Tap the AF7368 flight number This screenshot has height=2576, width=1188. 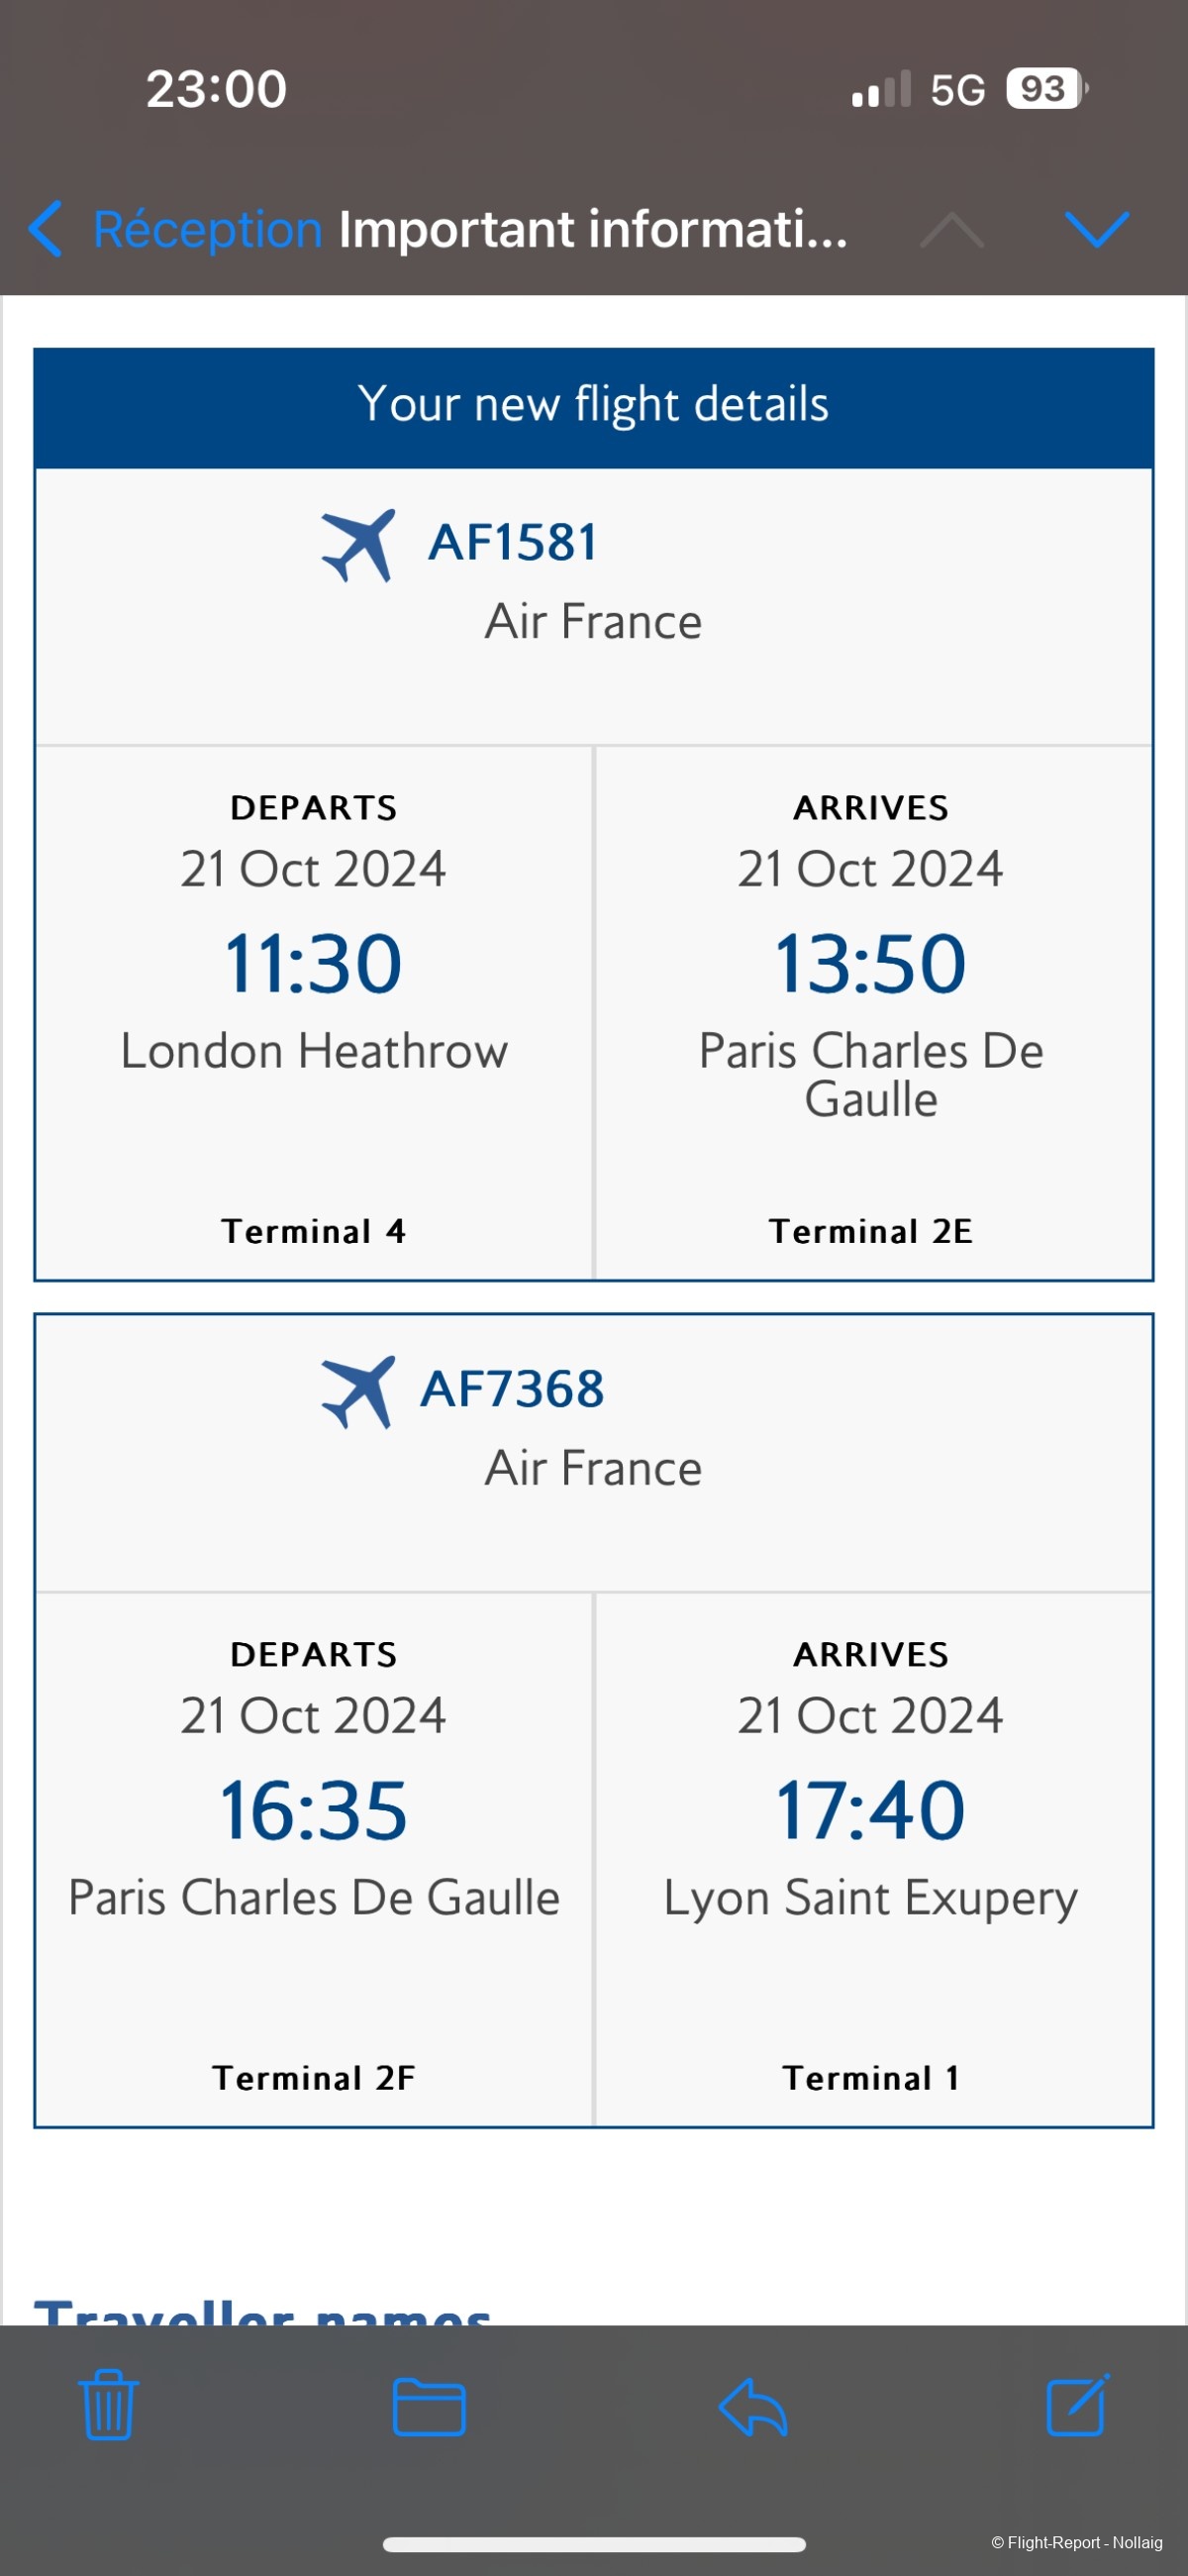pos(512,1389)
